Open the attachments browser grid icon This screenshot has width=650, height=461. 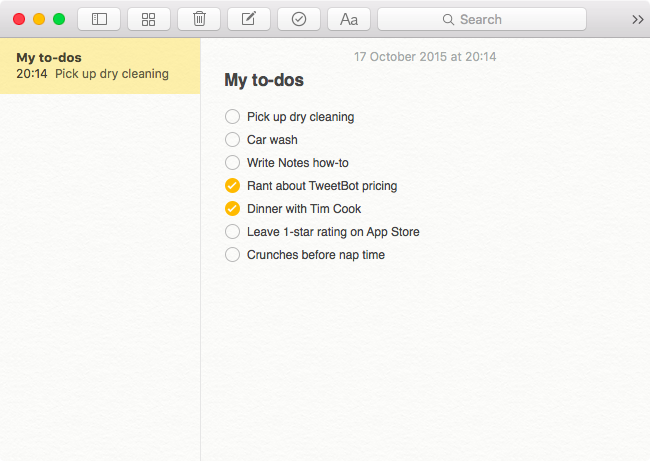tap(148, 19)
